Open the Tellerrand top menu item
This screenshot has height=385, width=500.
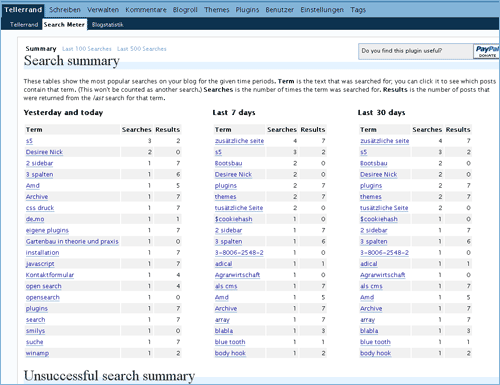click(23, 10)
